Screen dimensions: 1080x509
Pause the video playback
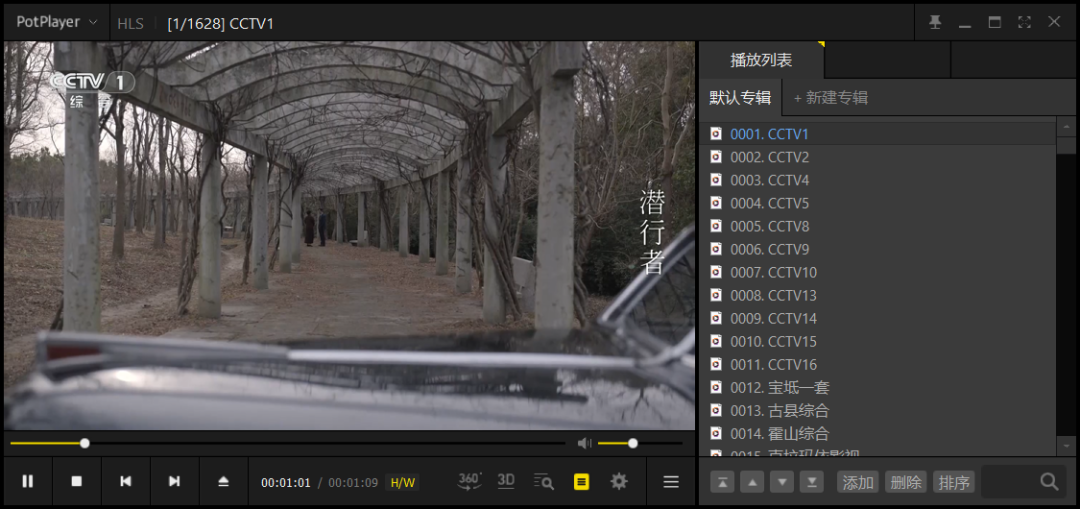(28, 482)
